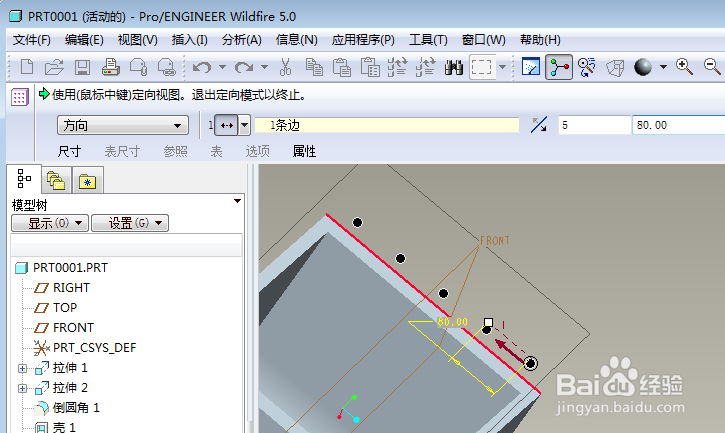Click the yellow 80.00 dimension in viewport
This screenshot has height=433, width=725.
pos(453,322)
